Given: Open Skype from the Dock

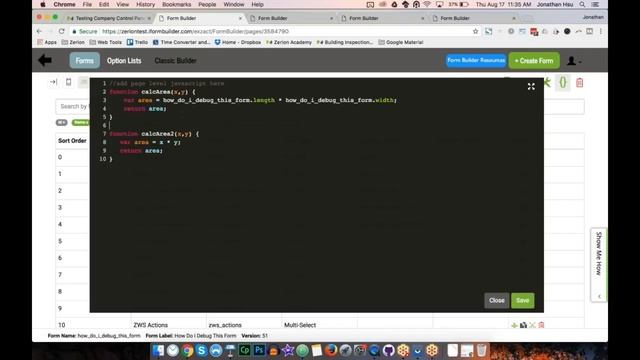Looking at the screenshot, I should click(x=202, y=350).
